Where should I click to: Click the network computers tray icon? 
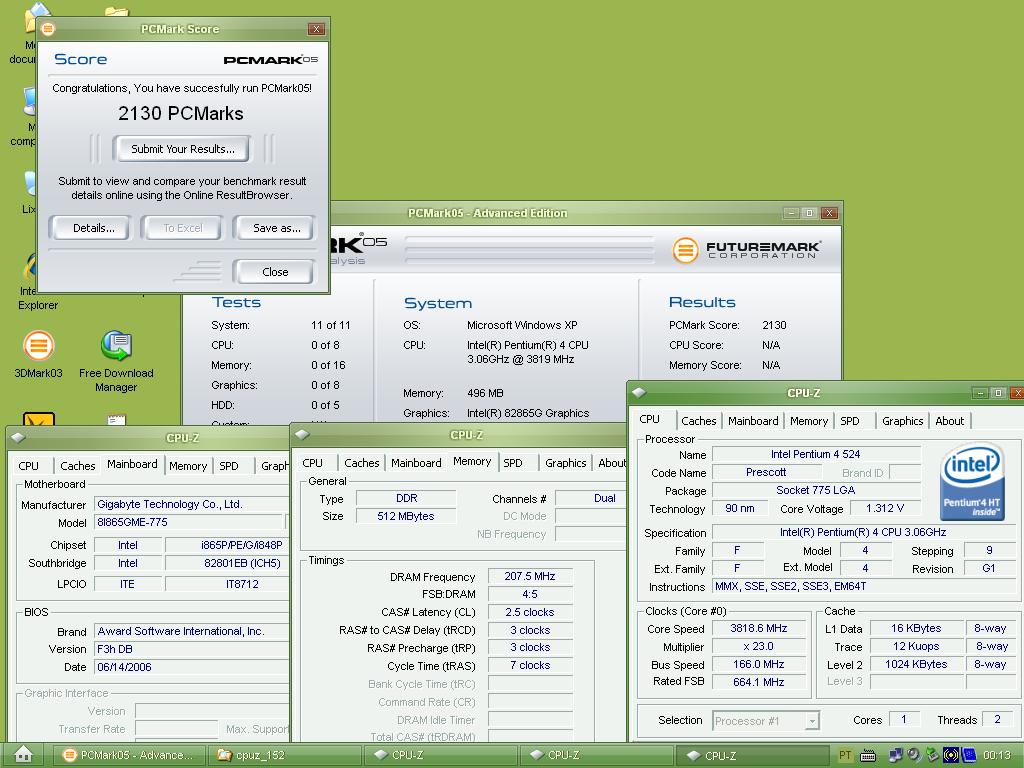[x=896, y=755]
